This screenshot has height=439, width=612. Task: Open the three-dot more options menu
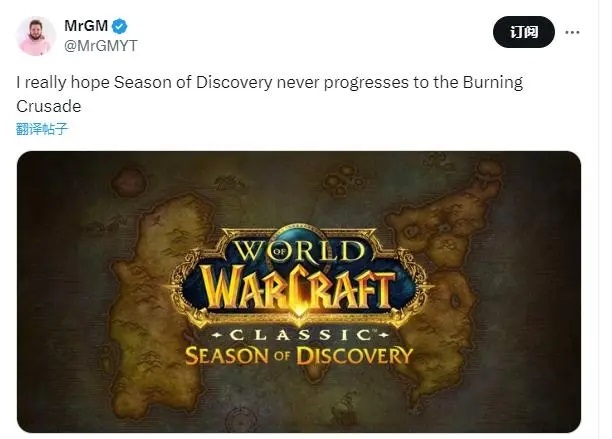click(572, 32)
